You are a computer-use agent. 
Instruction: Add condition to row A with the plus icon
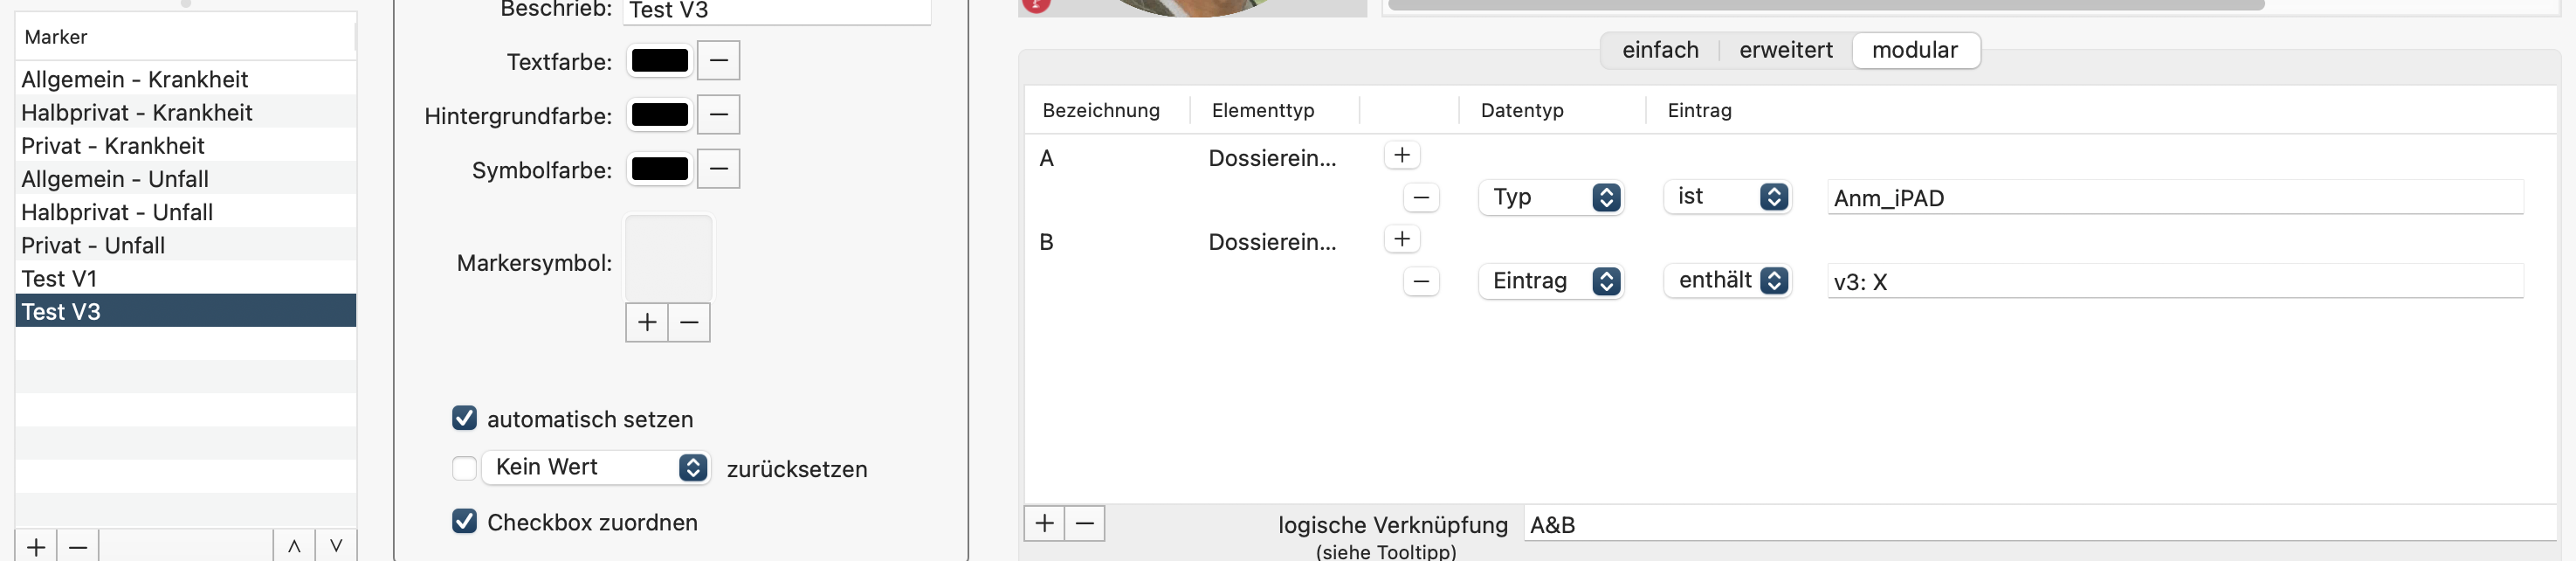1401,155
